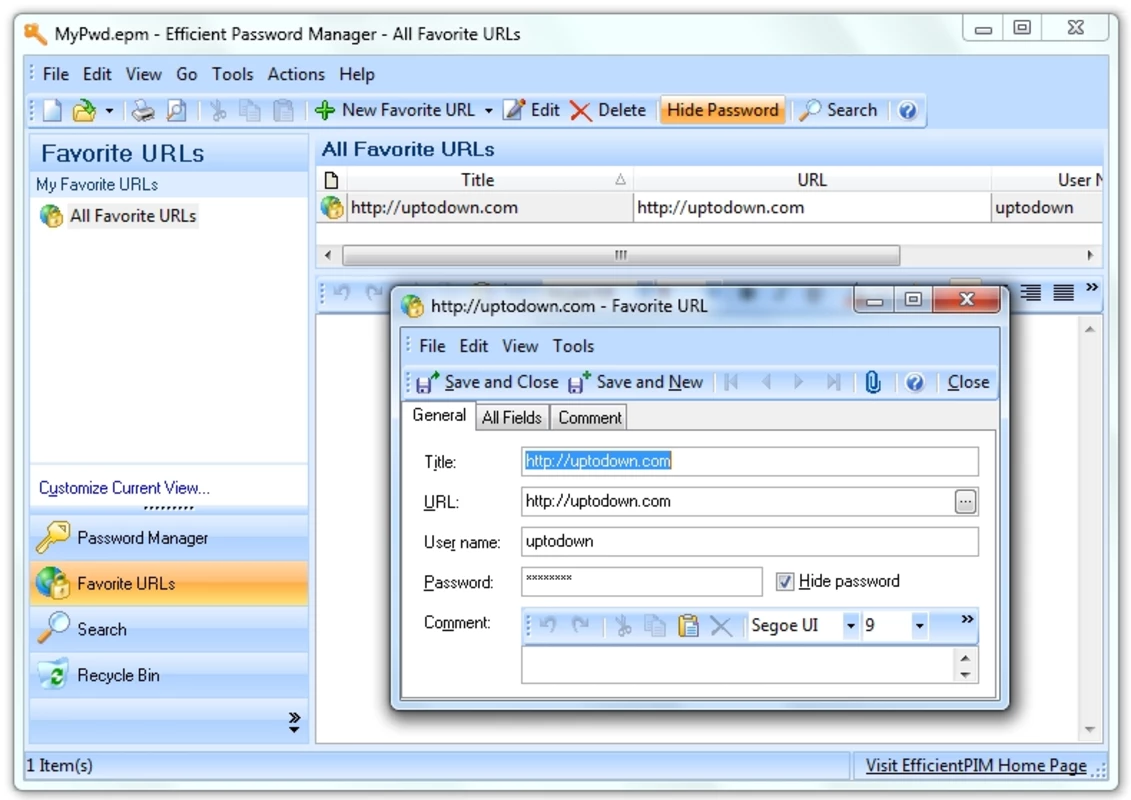Click the New document icon in main toolbar
Screen dimensions: 1131x800
(53, 110)
